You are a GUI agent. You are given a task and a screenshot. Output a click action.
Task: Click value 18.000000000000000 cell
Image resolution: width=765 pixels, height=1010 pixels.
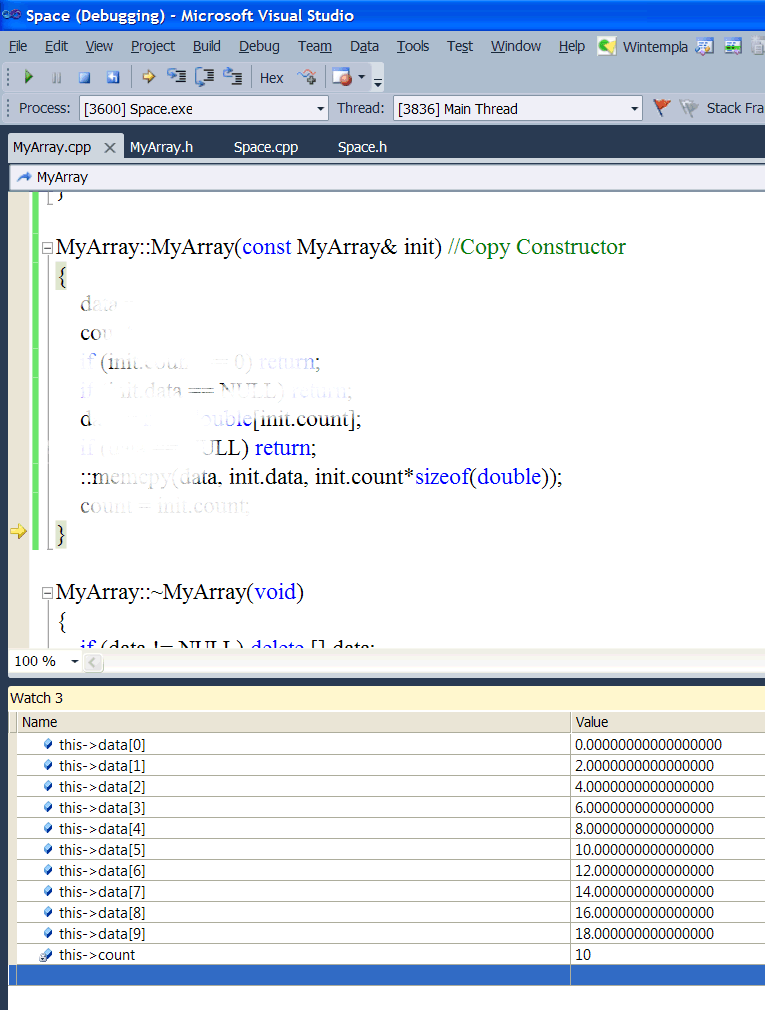(668, 933)
